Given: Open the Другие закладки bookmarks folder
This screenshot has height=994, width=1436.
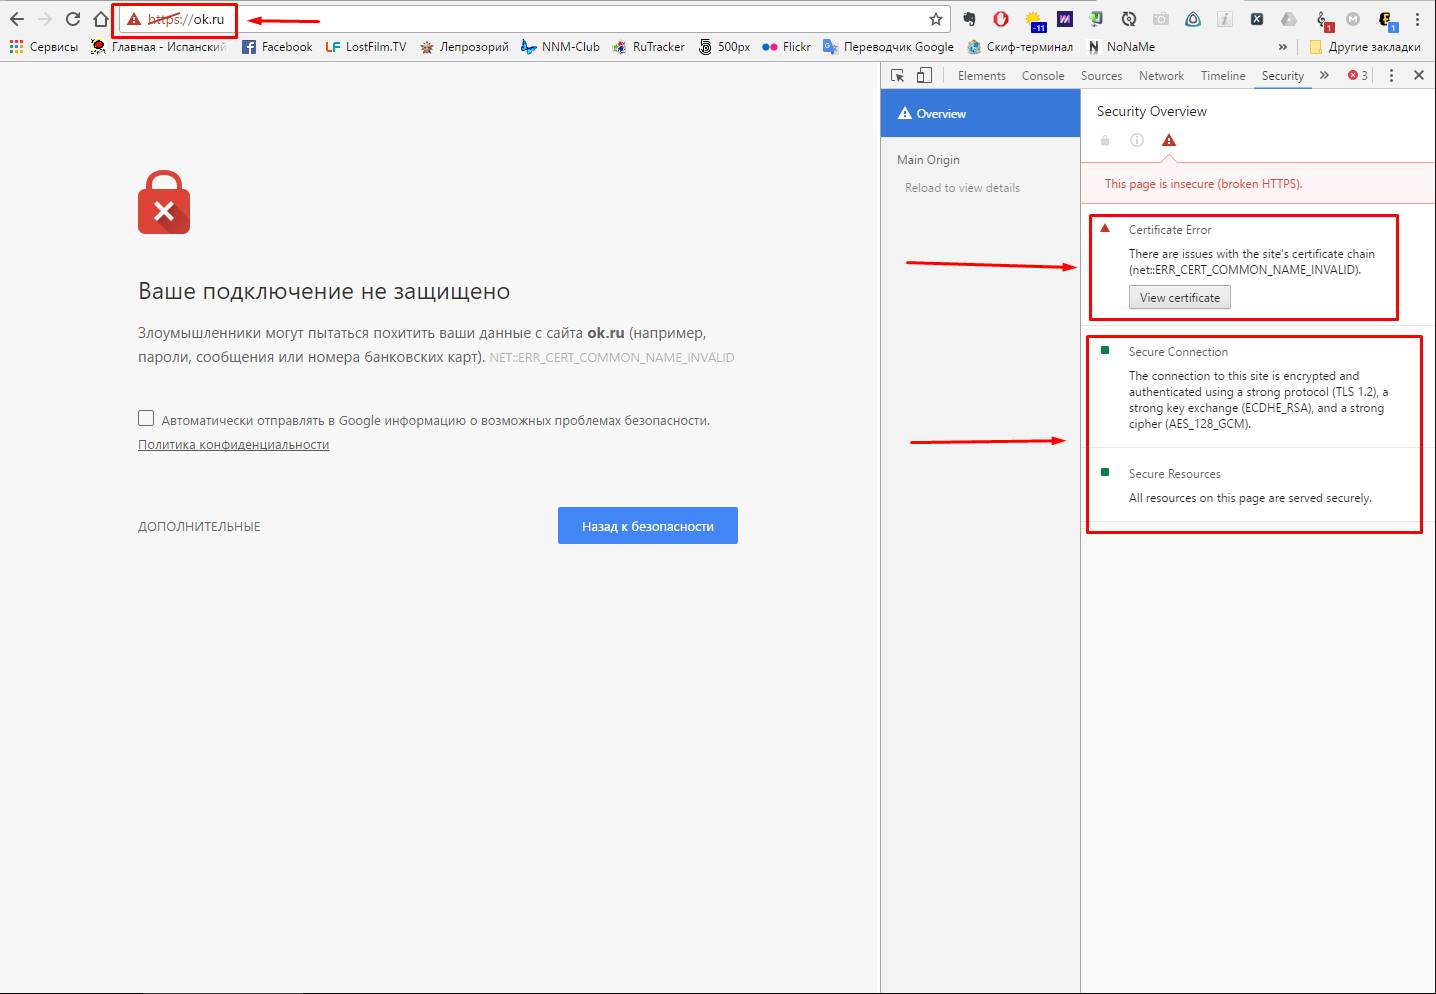Looking at the screenshot, I should [1365, 47].
